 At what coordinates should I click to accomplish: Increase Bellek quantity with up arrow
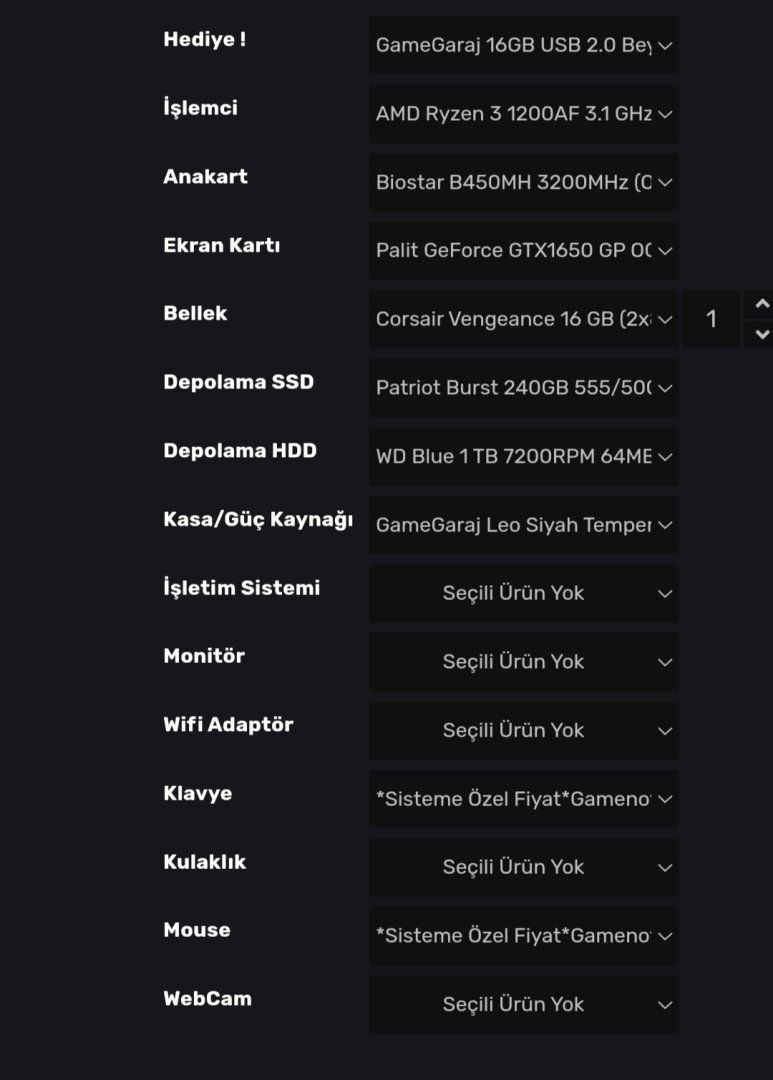click(x=762, y=304)
